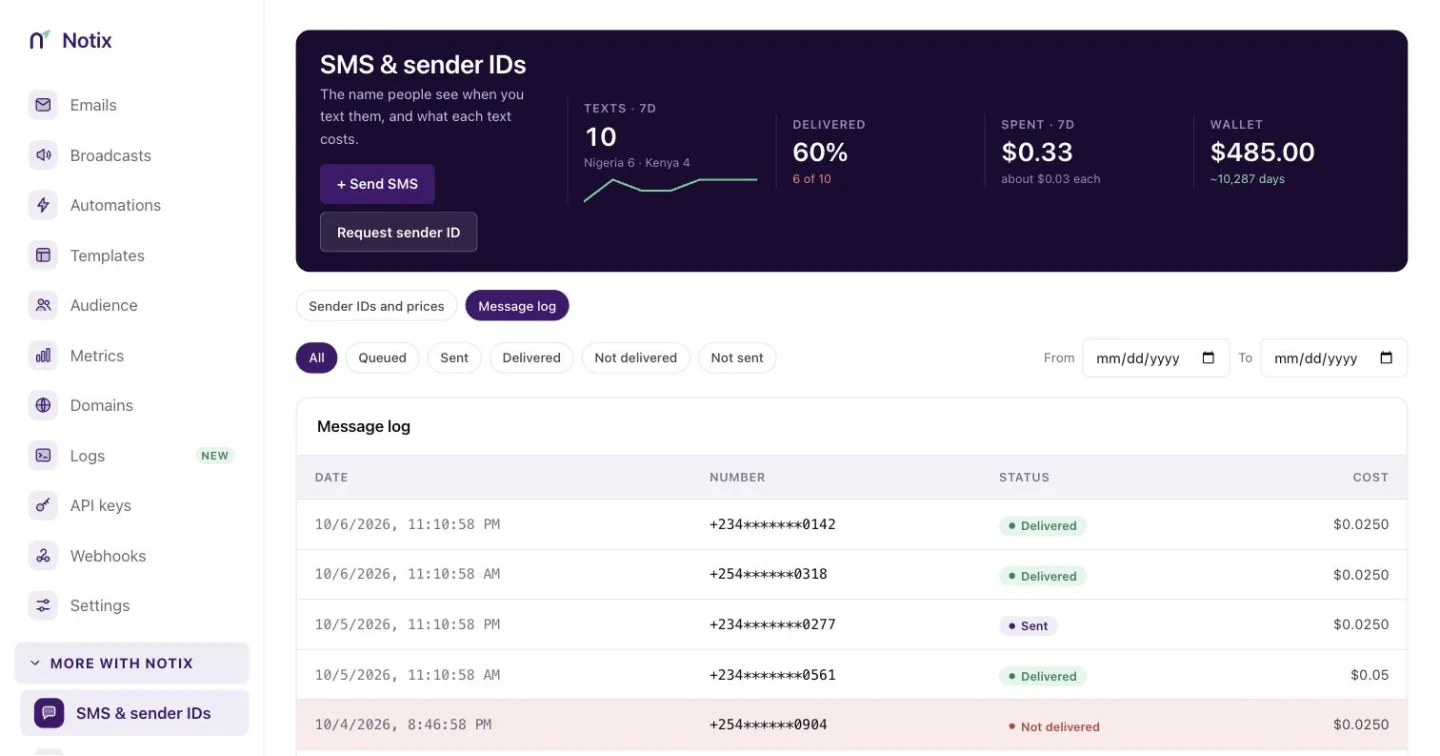Click the Automations lightning bolt icon
Screen dimensions: 1440x756
tap(43, 205)
